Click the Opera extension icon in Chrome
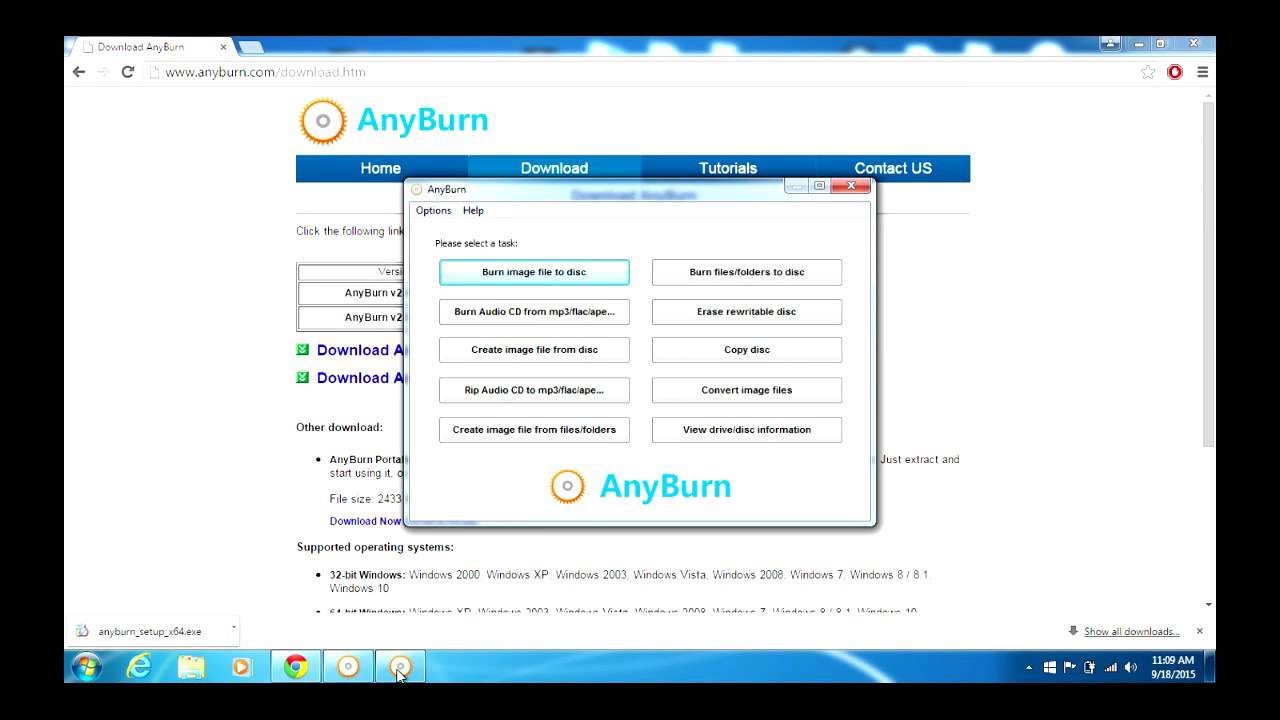Screen dimensions: 1280x720 (x=1175, y=72)
